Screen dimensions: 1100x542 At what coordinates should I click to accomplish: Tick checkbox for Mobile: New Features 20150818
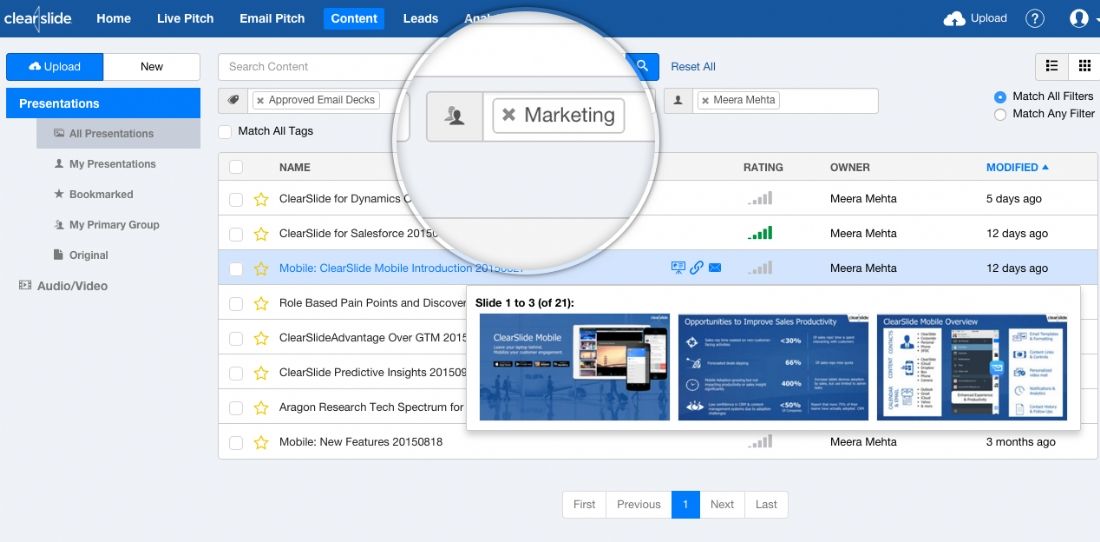(236, 442)
